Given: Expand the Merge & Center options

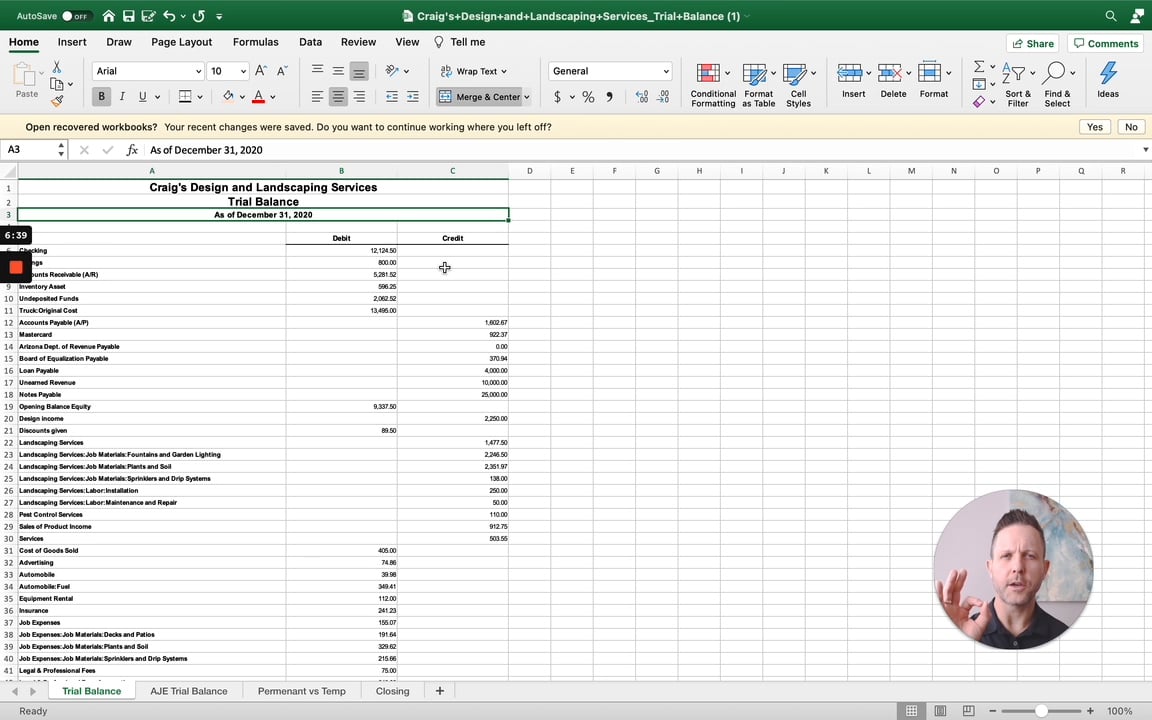Looking at the screenshot, I should point(527,96).
